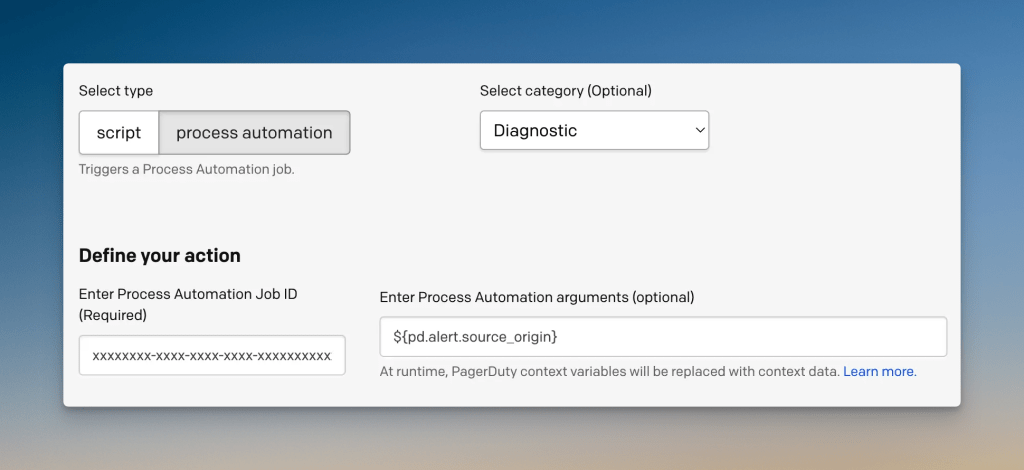Click "Enter Process Automation arguments (optional)" label

[x=537, y=297]
